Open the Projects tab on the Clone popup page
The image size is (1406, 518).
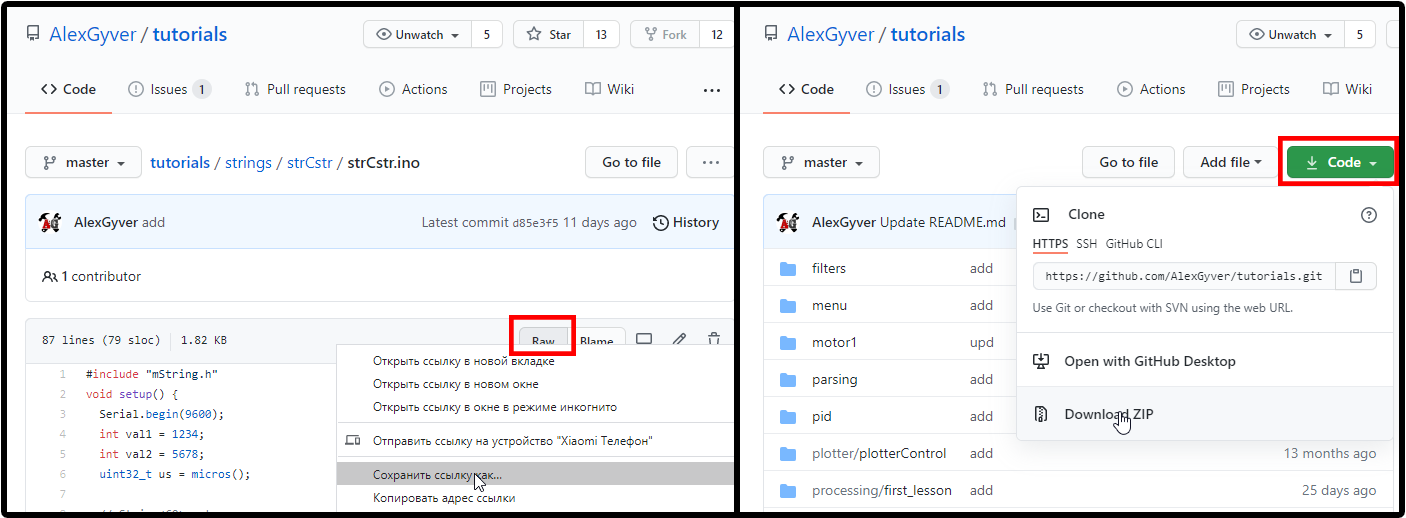tap(1254, 89)
